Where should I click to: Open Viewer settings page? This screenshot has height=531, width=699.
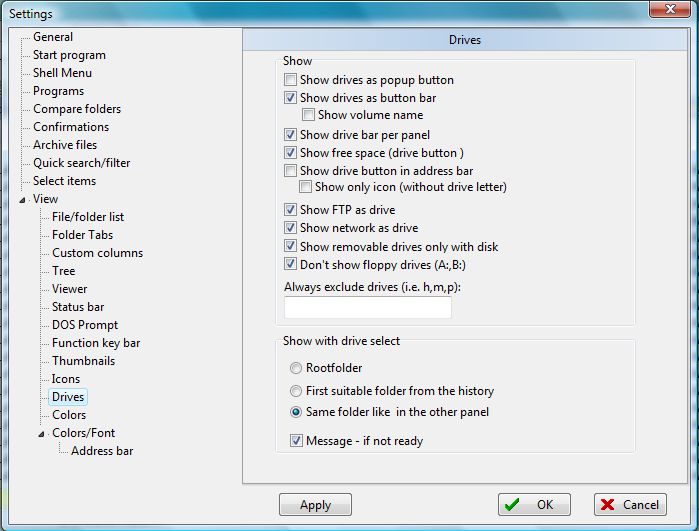(x=69, y=289)
